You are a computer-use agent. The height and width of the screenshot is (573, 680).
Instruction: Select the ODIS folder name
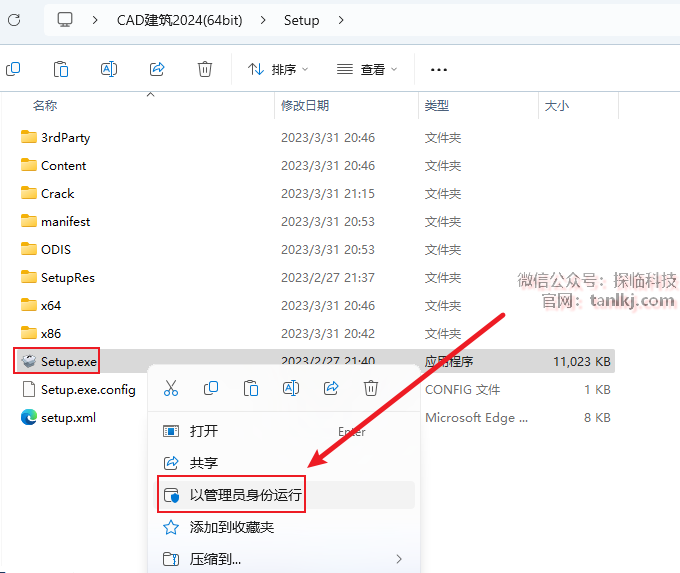[x=56, y=249]
